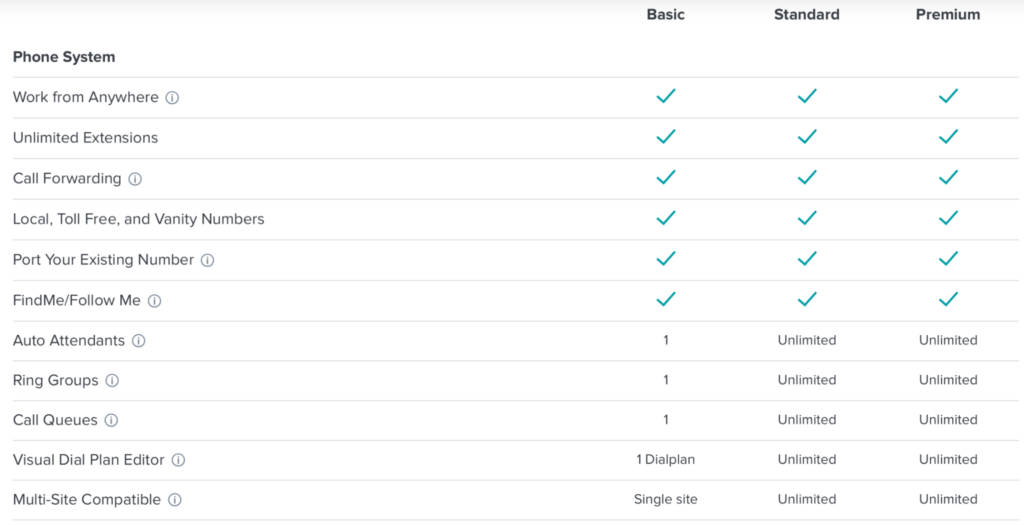Image resolution: width=1024 pixels, height=525 pixels.
Task: Click the Auto Attendants info icon
Action: [x=139, y=341]
